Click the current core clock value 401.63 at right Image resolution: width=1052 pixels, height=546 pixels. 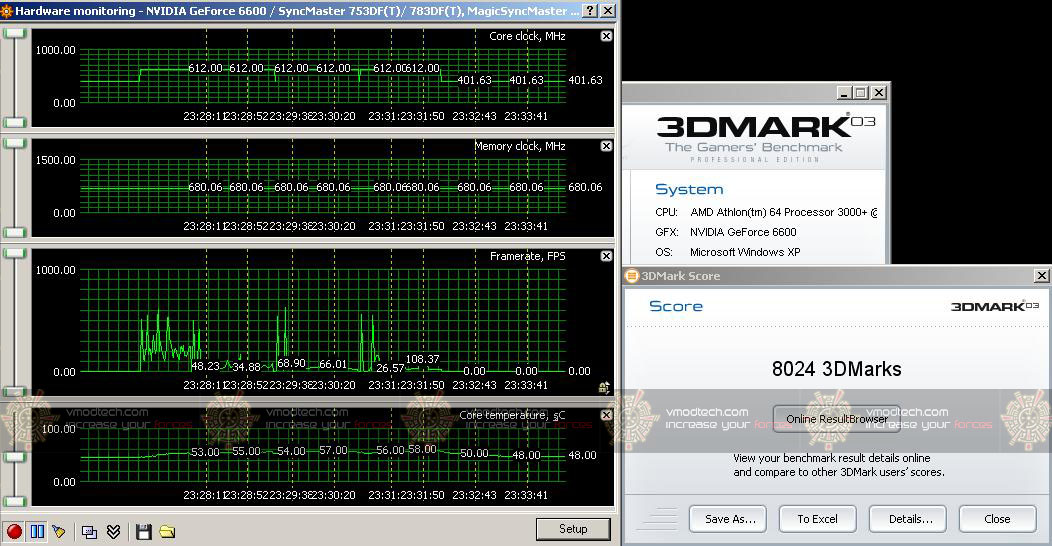coord(585,80)
